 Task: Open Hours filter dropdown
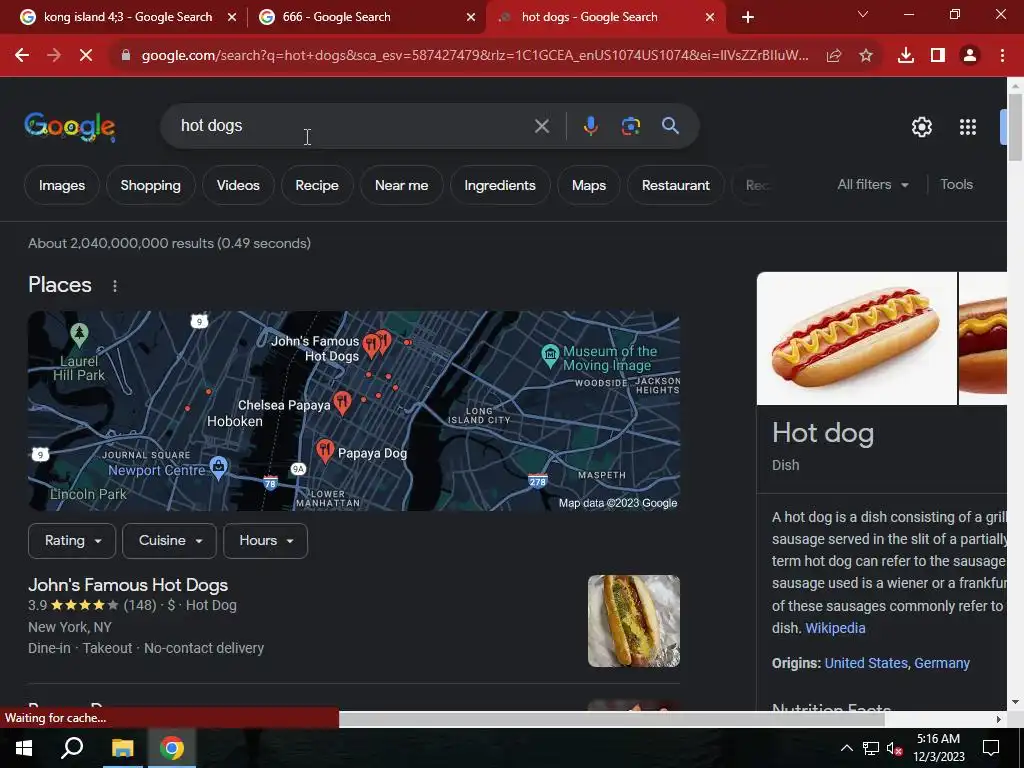point(265,541)
